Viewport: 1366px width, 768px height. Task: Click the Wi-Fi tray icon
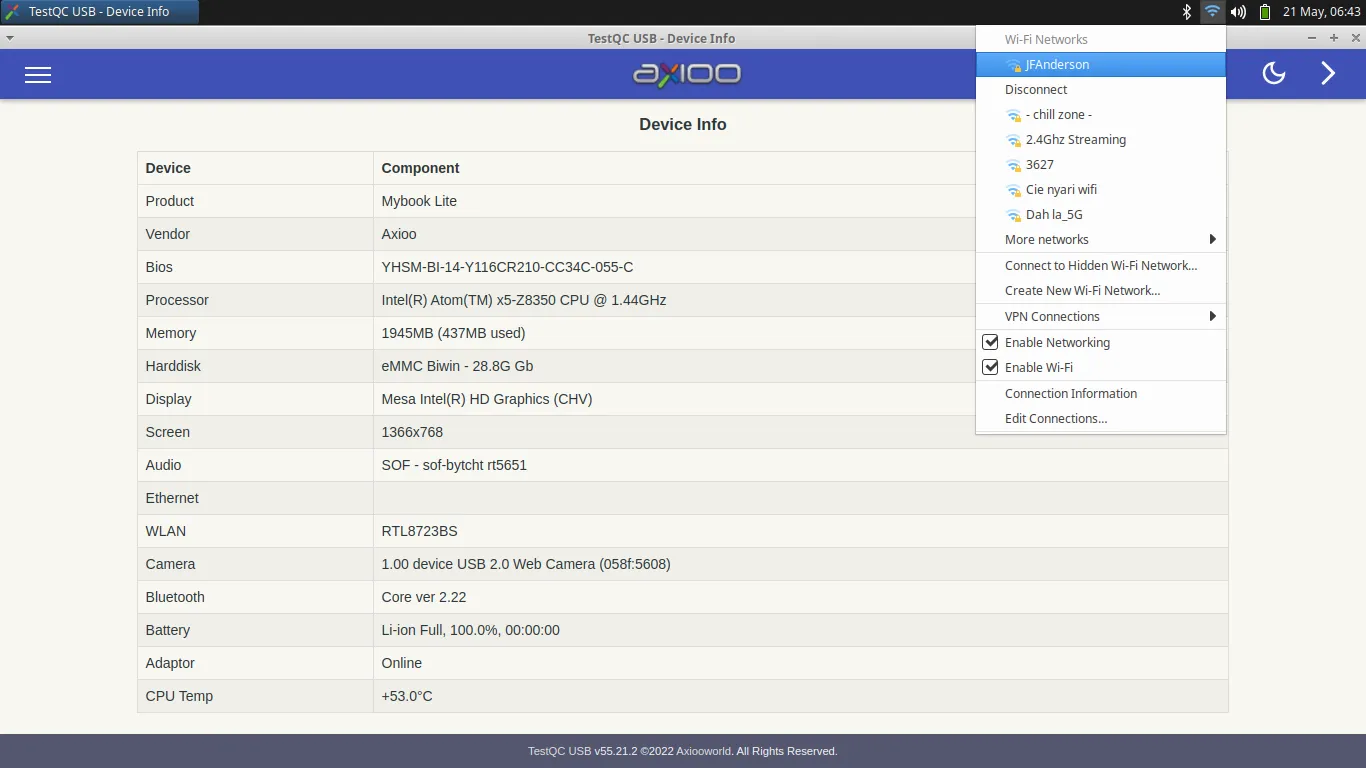point(1212,12)
